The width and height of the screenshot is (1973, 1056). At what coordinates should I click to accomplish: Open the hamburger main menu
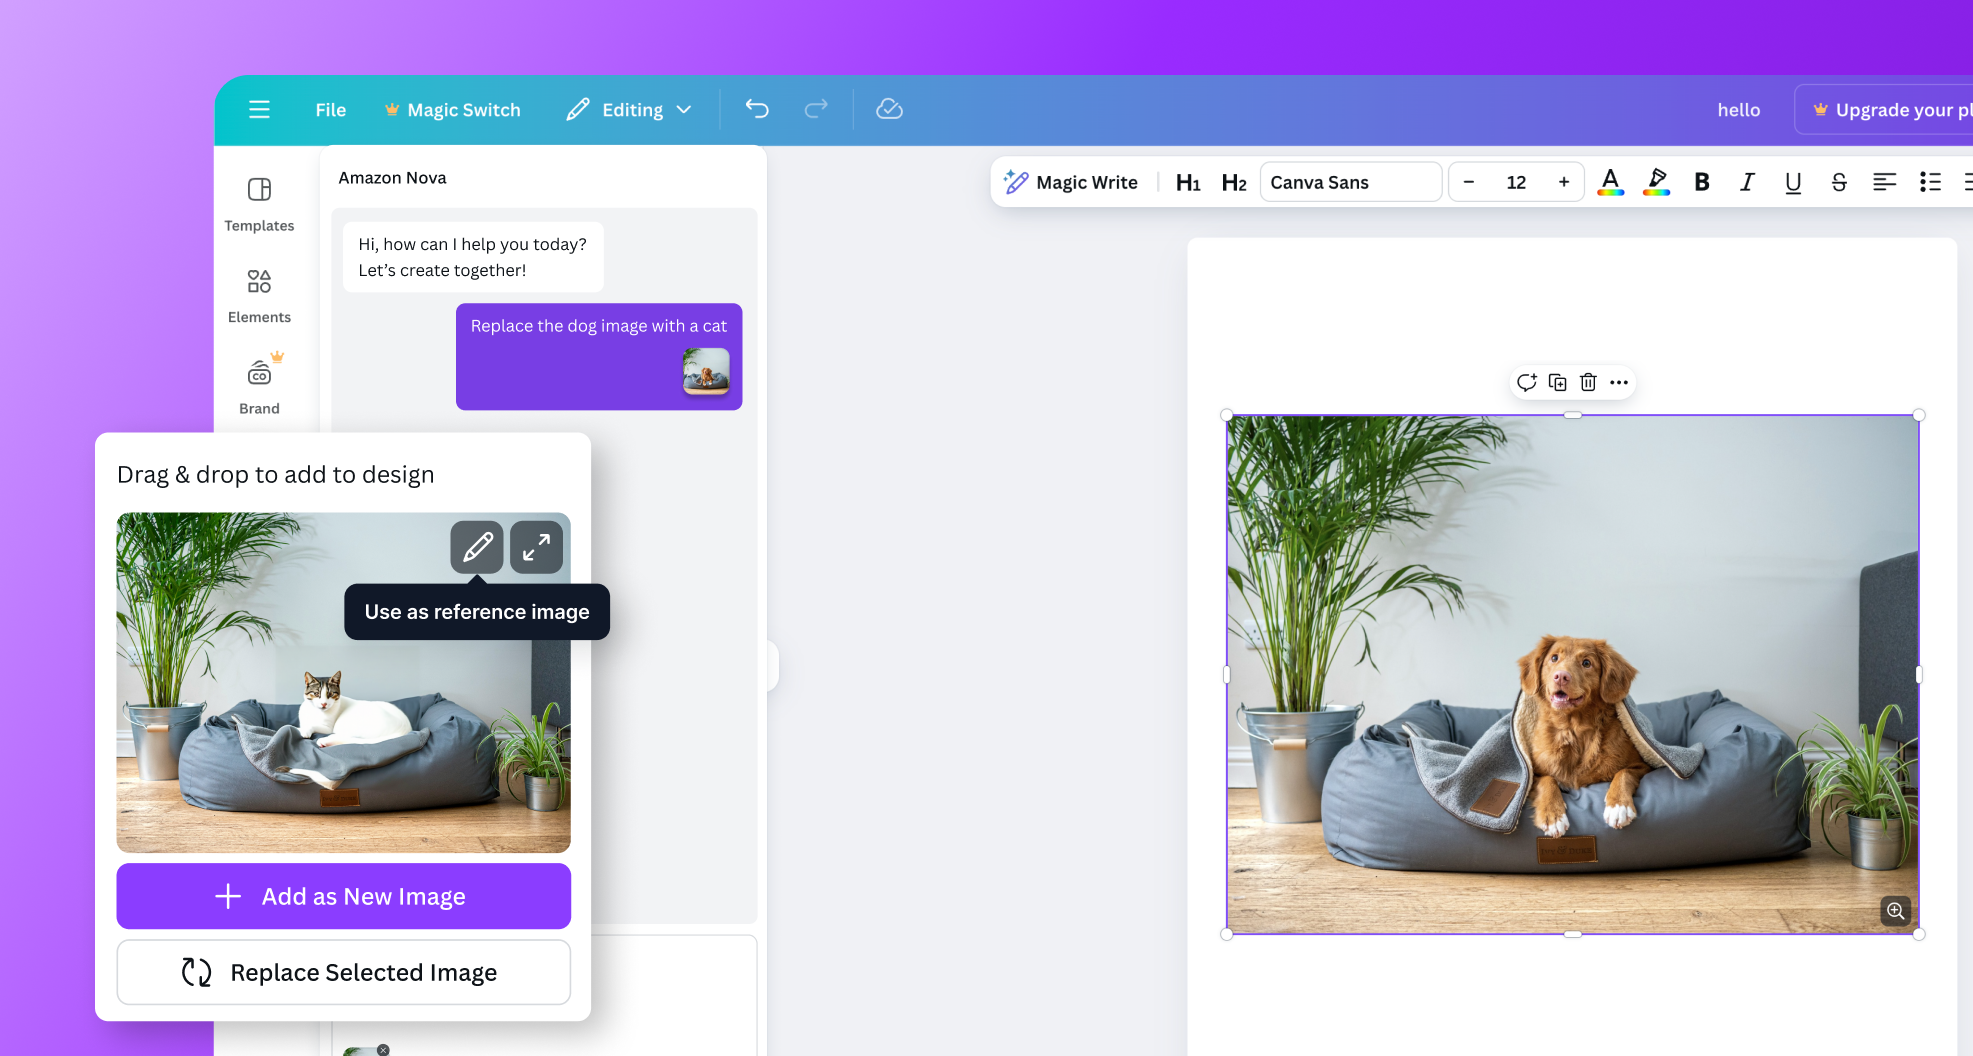[259, 110]
